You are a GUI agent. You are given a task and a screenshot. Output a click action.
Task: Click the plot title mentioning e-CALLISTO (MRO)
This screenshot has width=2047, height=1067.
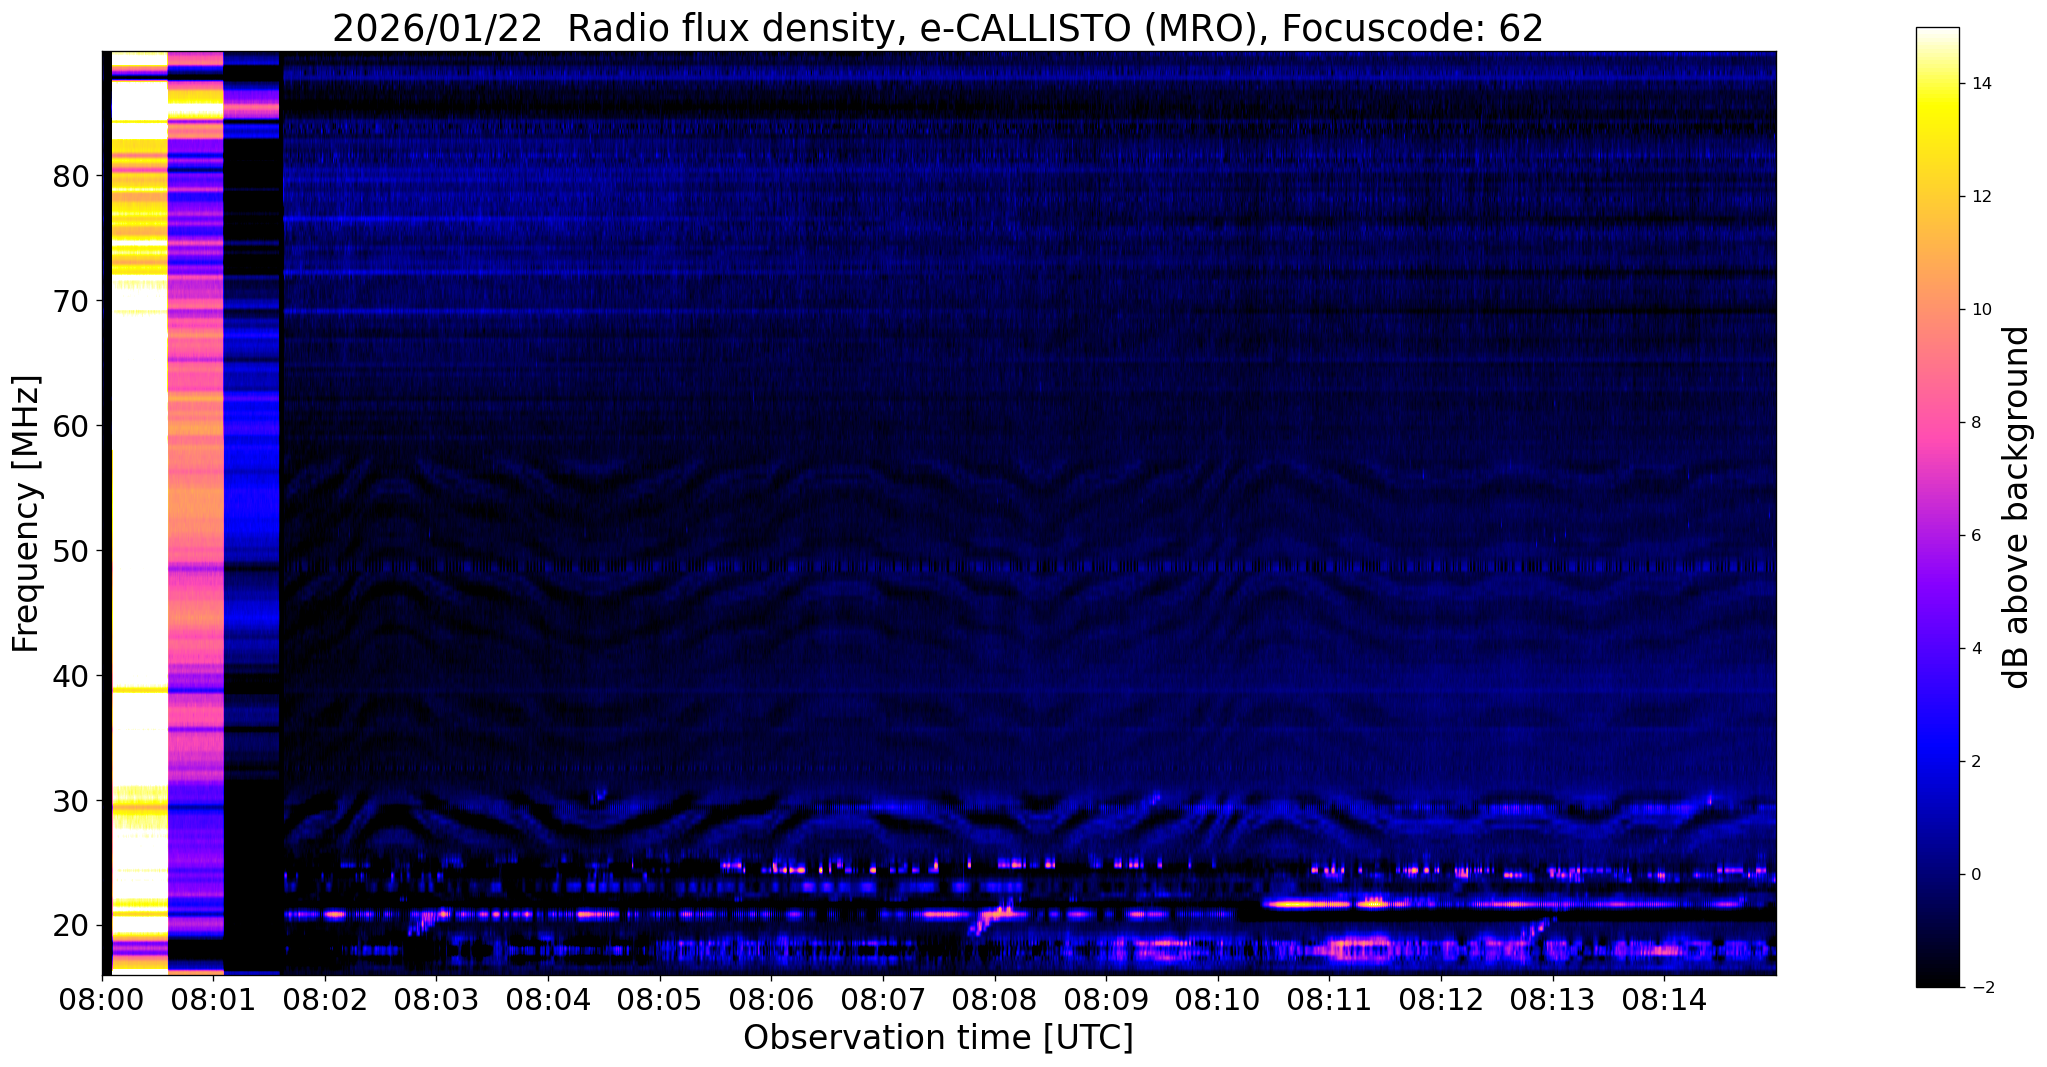[x=937, y=29]
